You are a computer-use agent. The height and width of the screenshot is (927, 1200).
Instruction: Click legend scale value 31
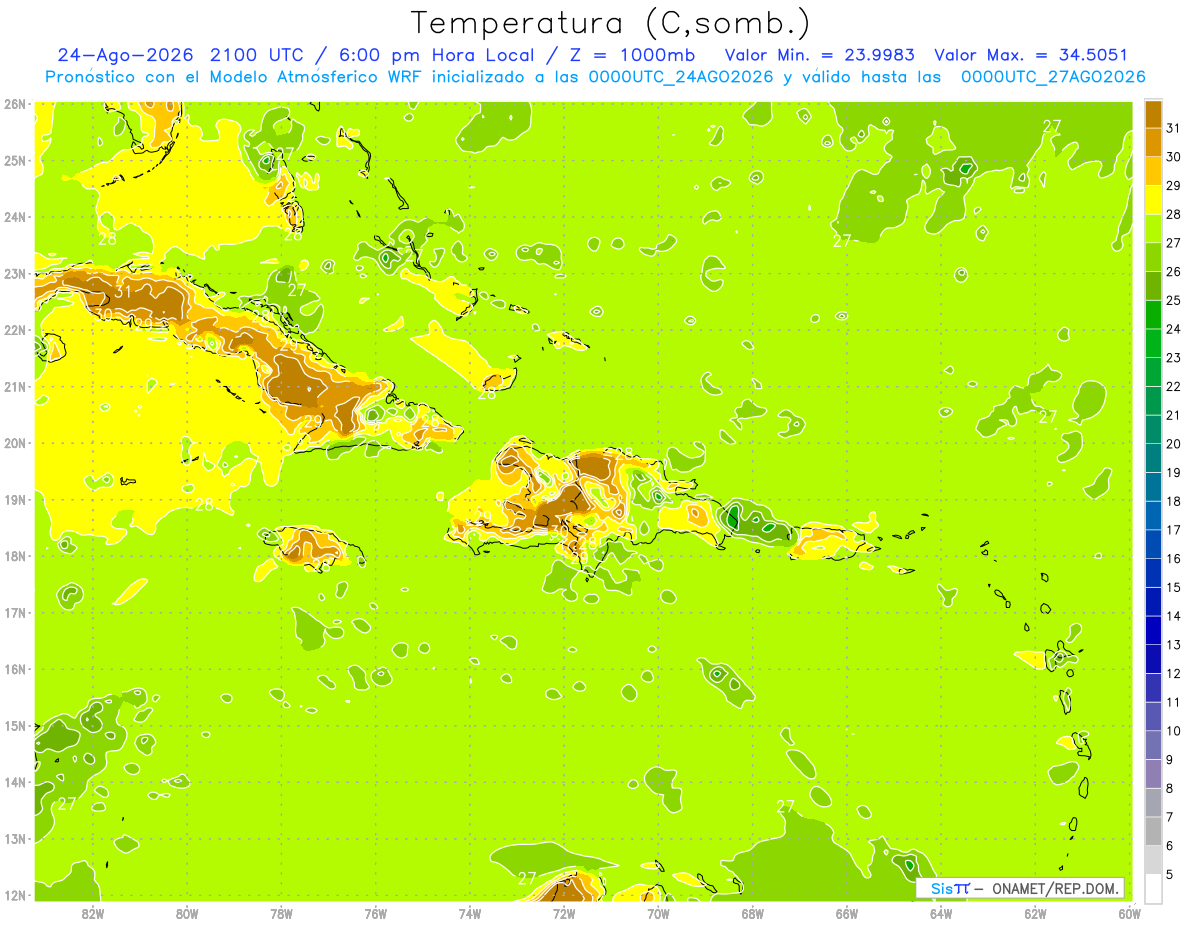point(1173,128)
